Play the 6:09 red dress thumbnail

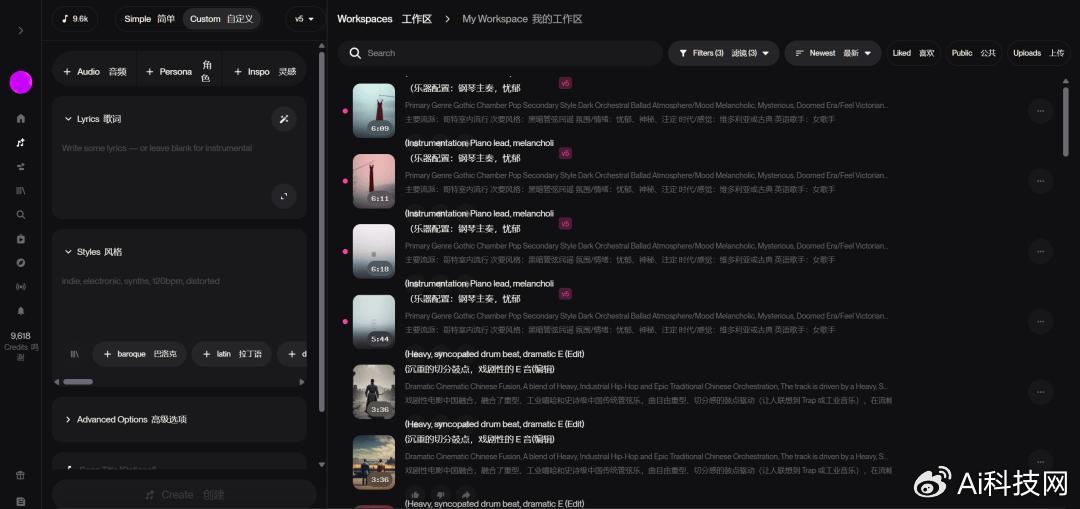[x=374, y=111]
